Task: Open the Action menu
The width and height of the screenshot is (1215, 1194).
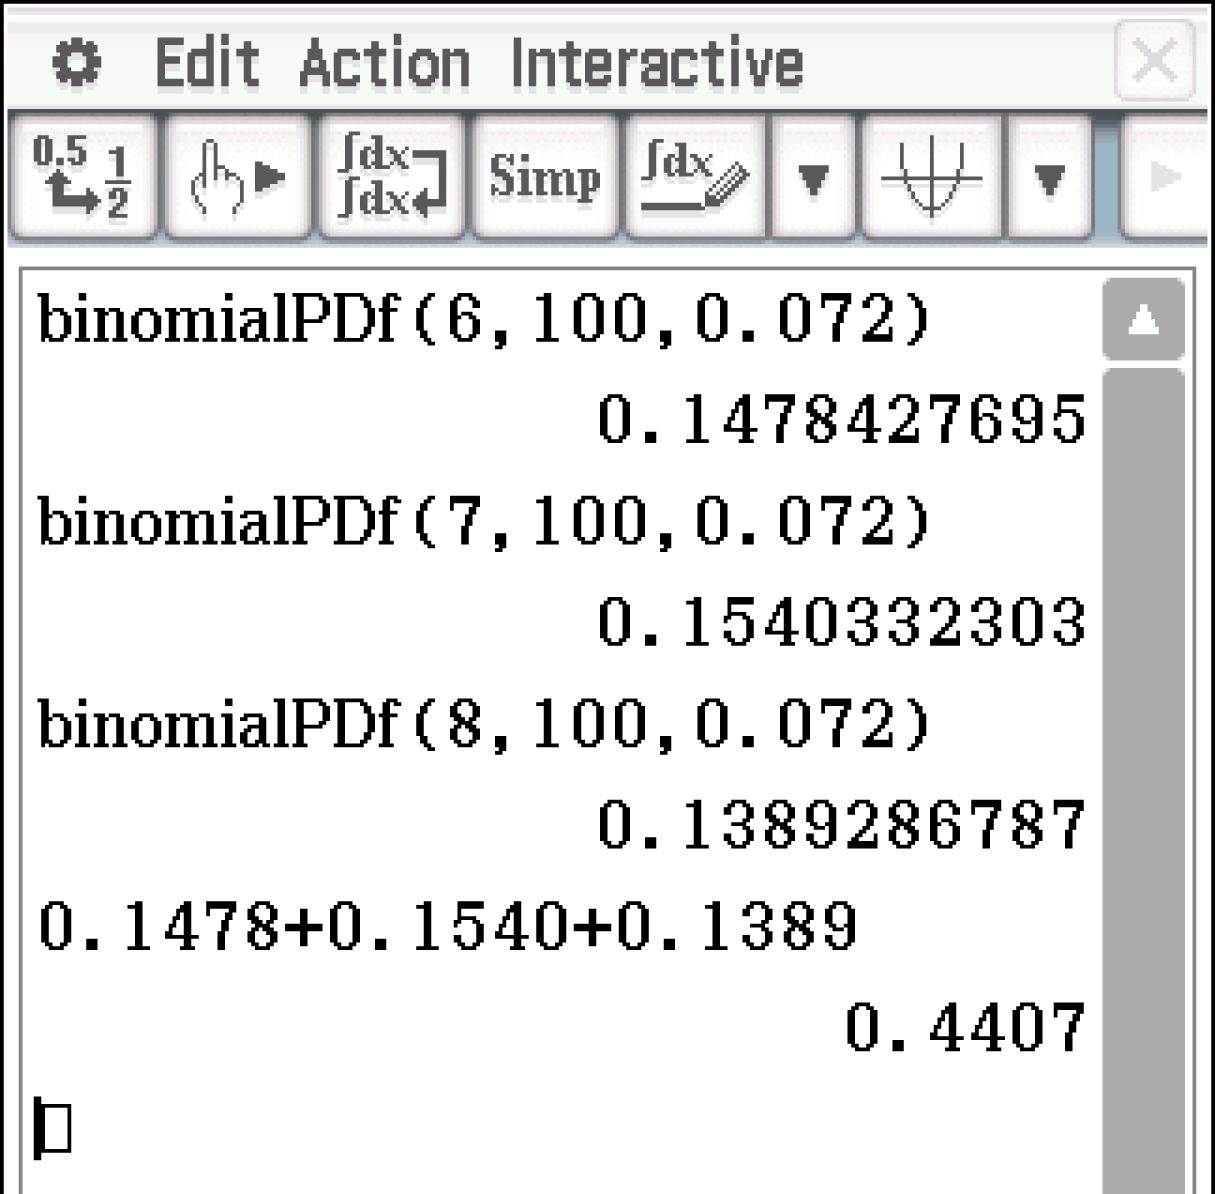Action: (x=385, y=64)
